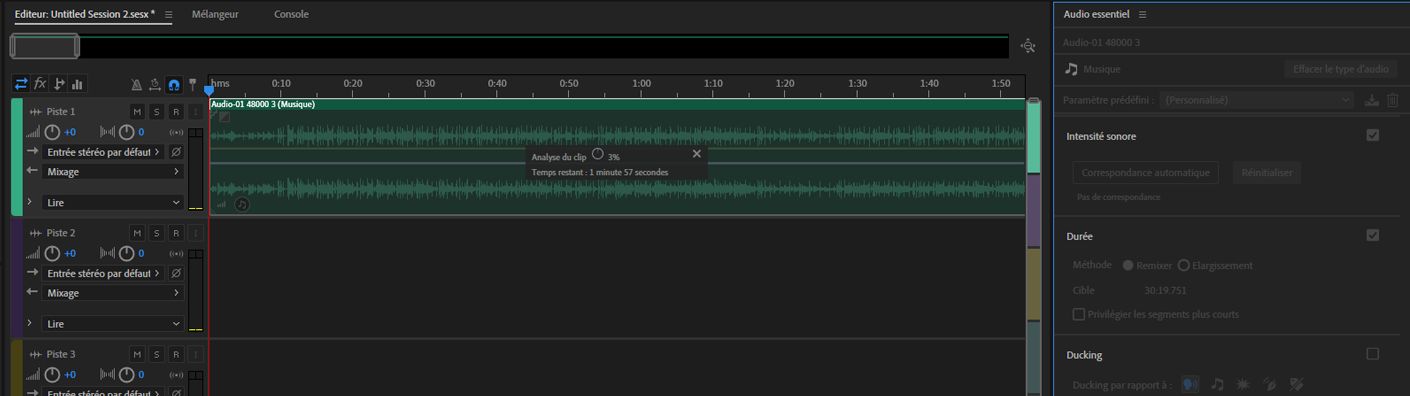The image size is (1410, 396).
Task: Select ducking against unassigned clips icon
Action: click(1296, 384)
